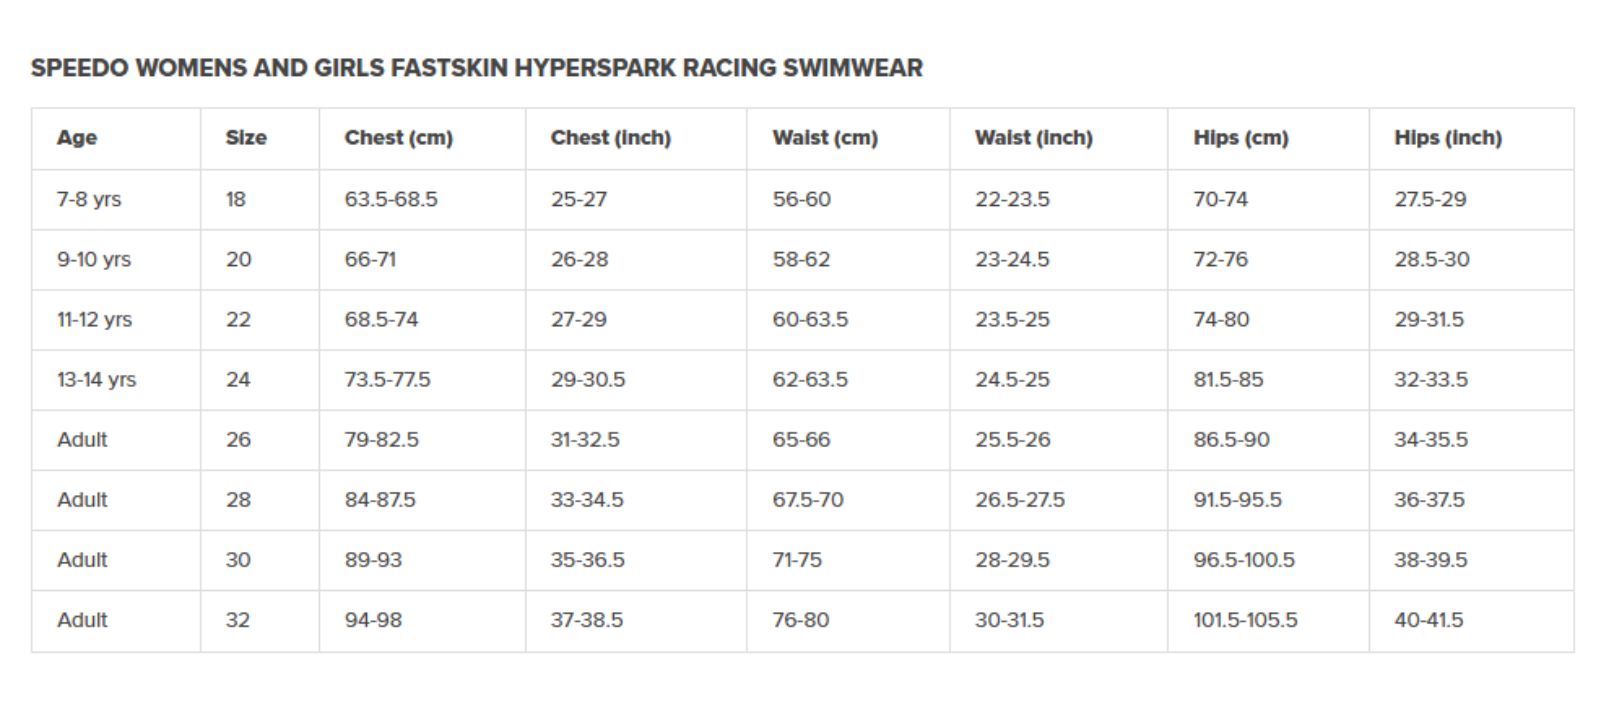Select the hips value 101.5-105.5
1614x705 pixels.
[1245, 620]
